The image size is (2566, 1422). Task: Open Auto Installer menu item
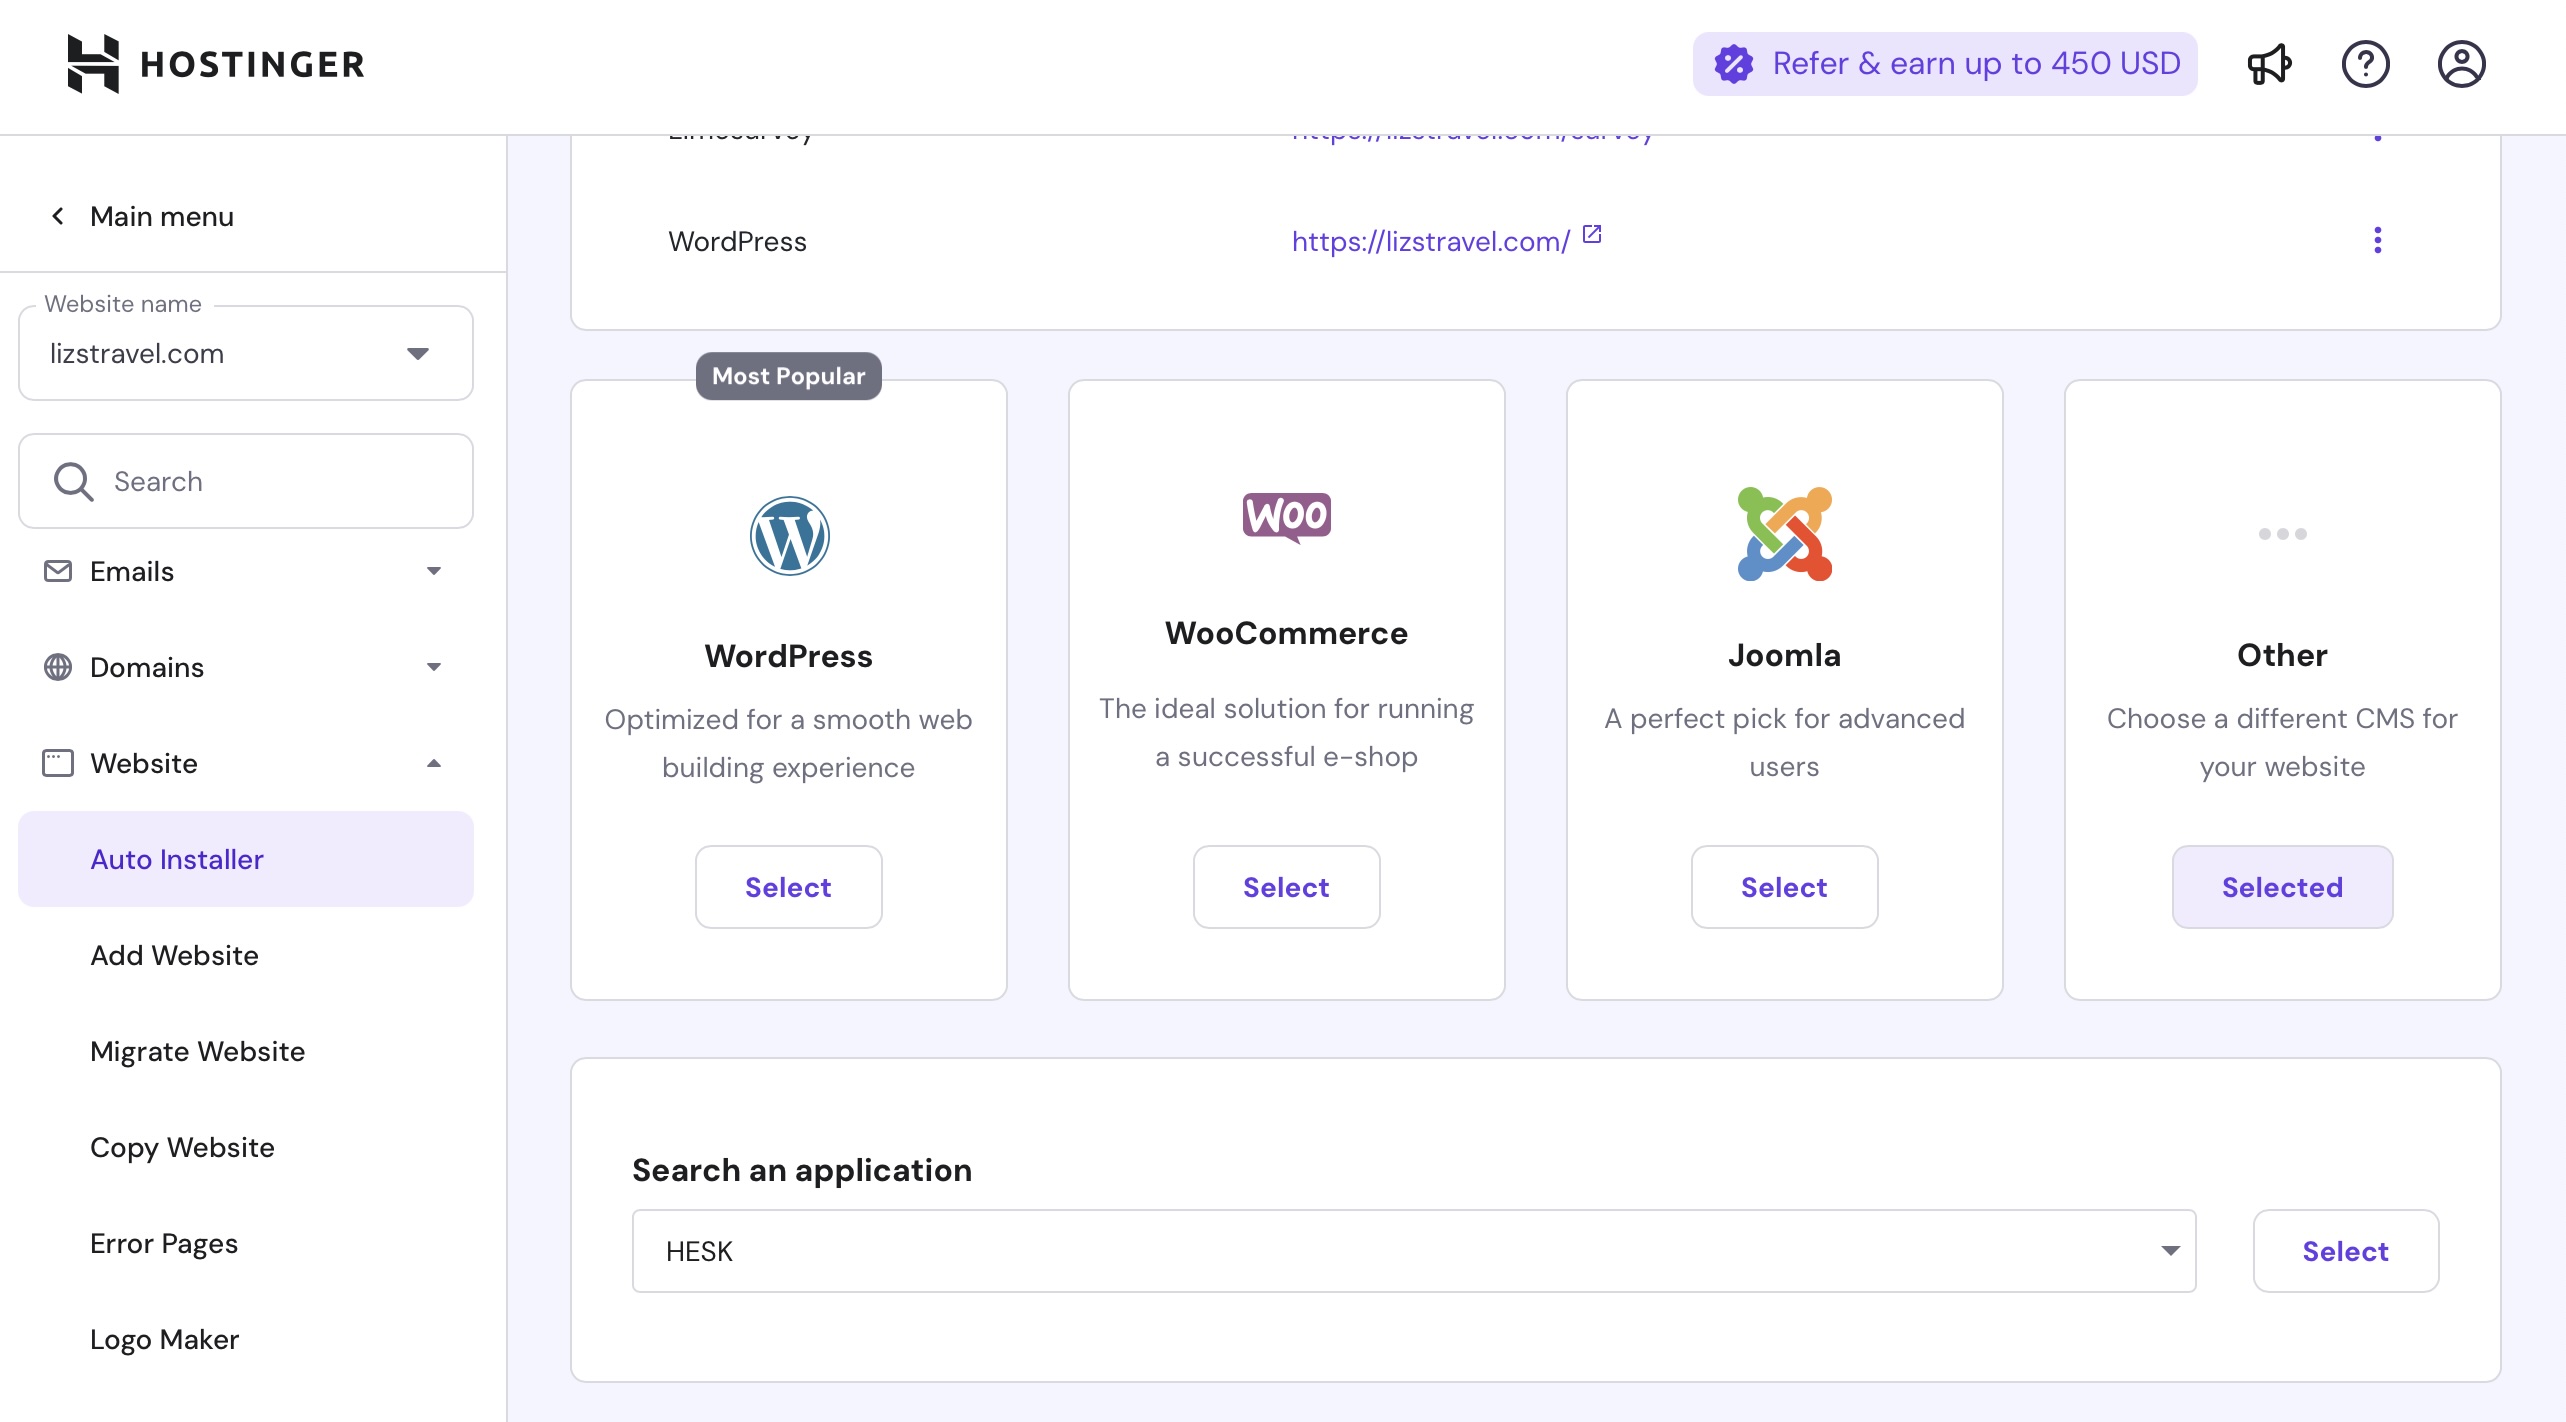(246, 859)
